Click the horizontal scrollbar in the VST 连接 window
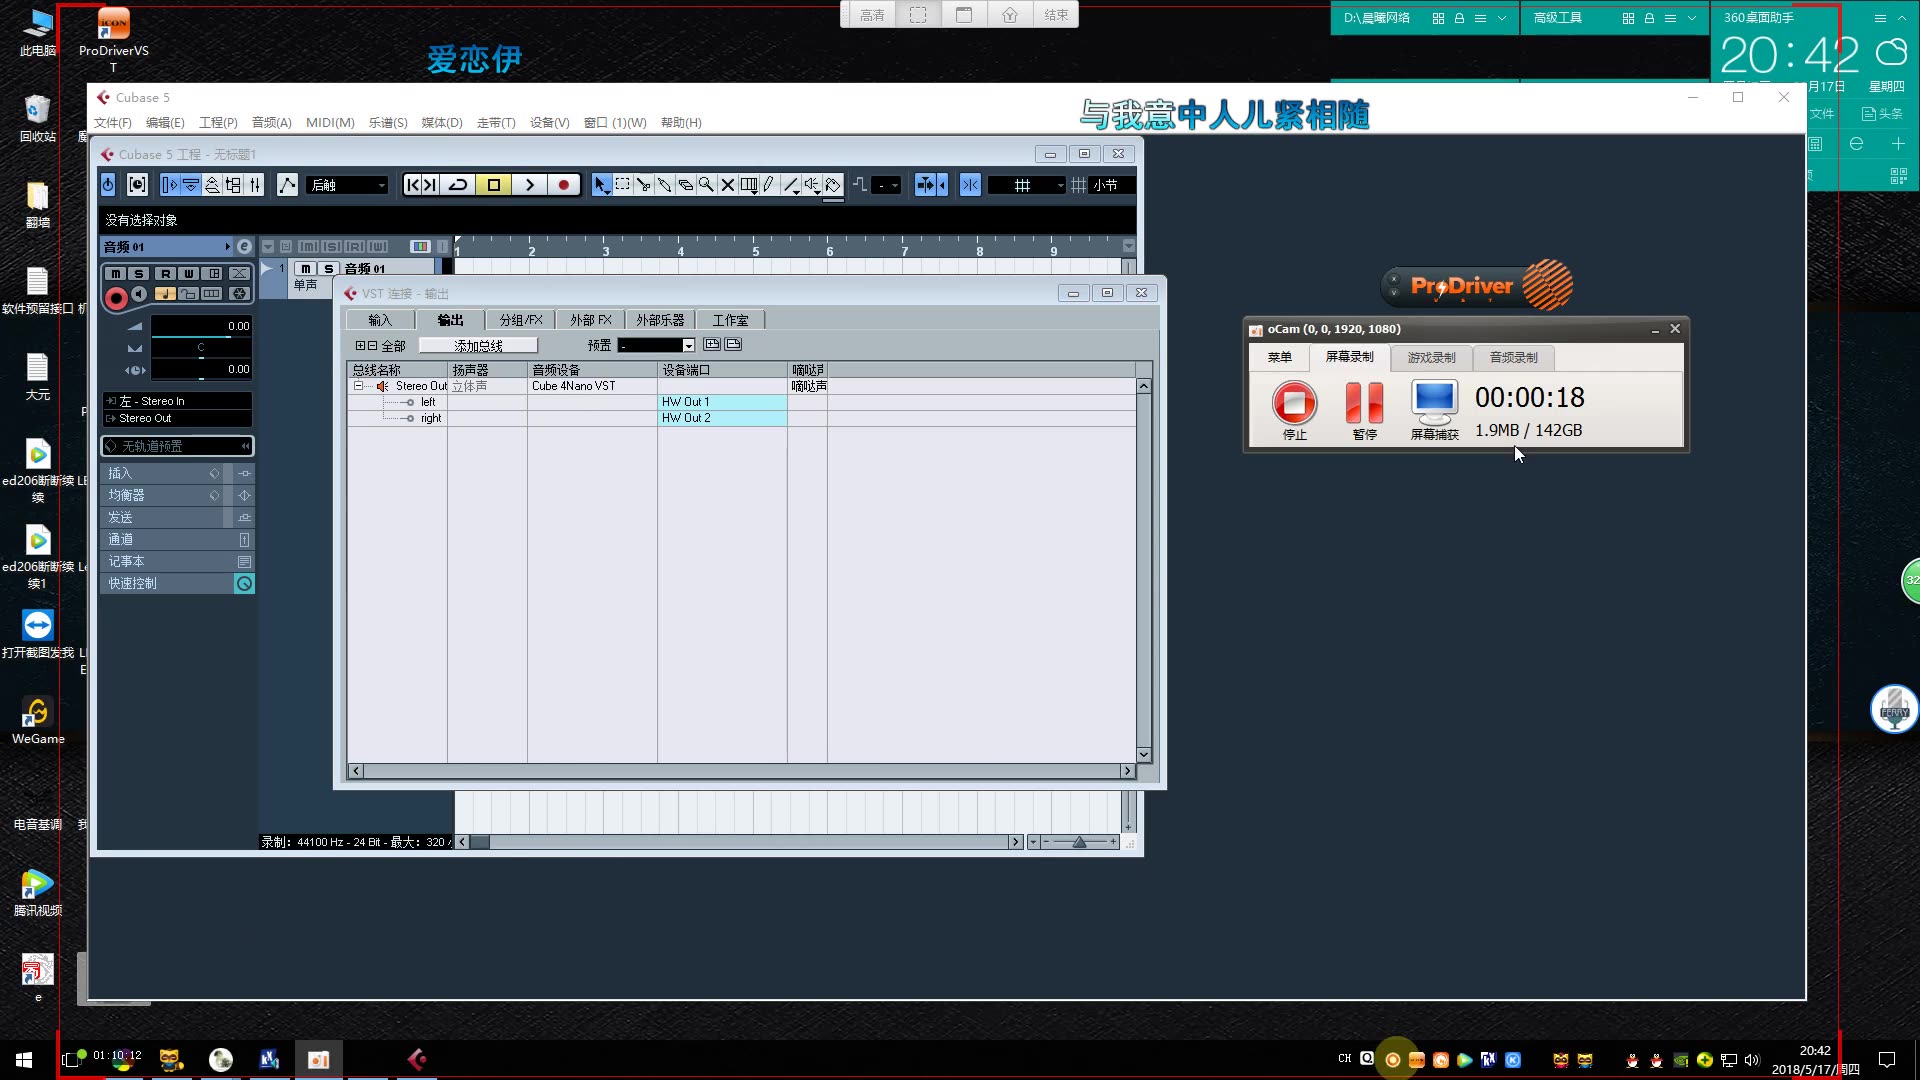The width and height of the screenshot is (1920, 1080). [x=740, y=770]
